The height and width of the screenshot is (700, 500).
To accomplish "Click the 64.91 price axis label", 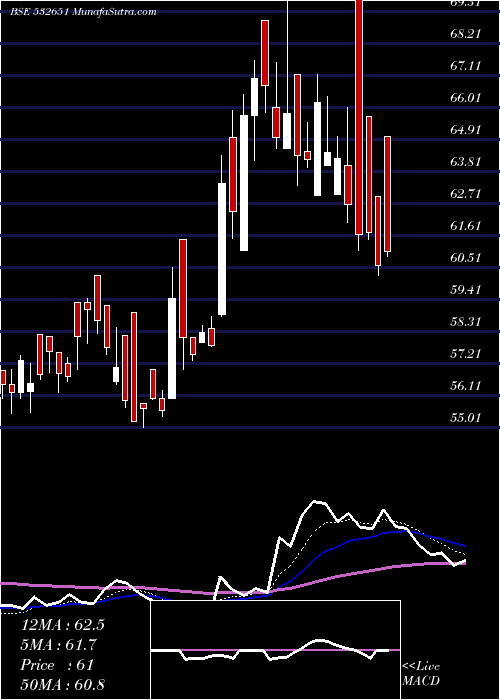I will point(466,130).
